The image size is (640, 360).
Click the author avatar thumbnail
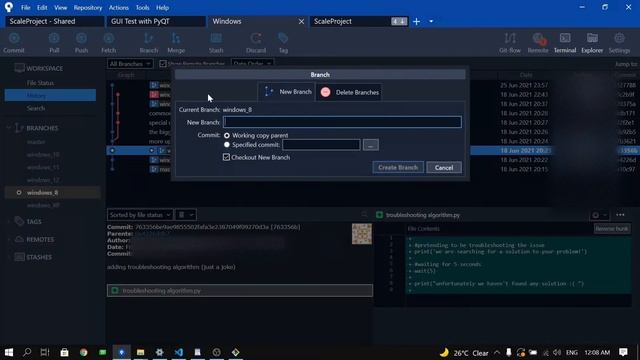(x=362, y=233)
